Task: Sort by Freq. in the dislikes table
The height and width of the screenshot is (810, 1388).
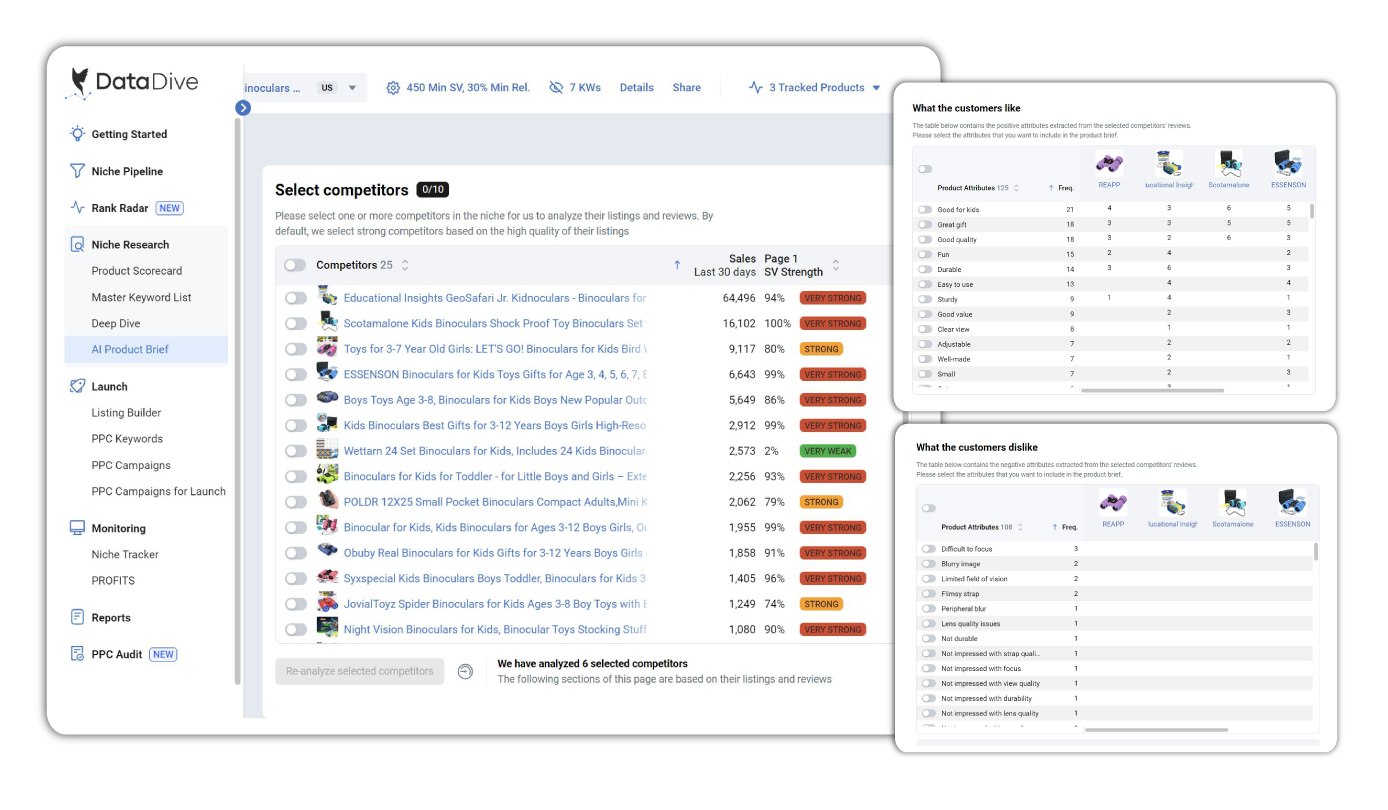Action: coord(1065,527)
